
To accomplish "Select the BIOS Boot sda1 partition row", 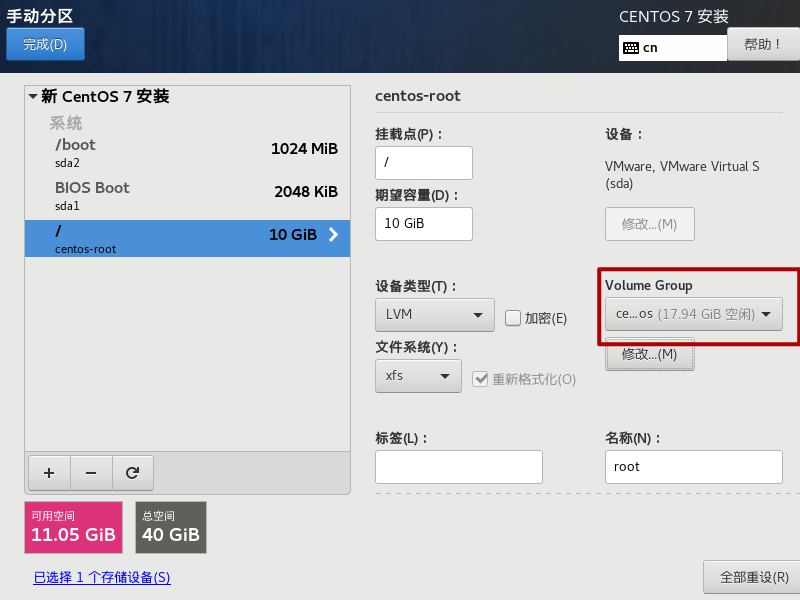I will click(x=187, y=196).
